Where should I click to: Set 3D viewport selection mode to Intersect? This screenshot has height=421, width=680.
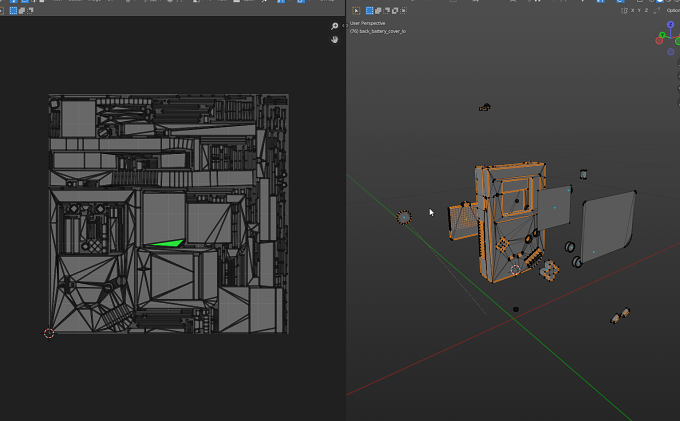pyautogui.click(x=403, y=10)
